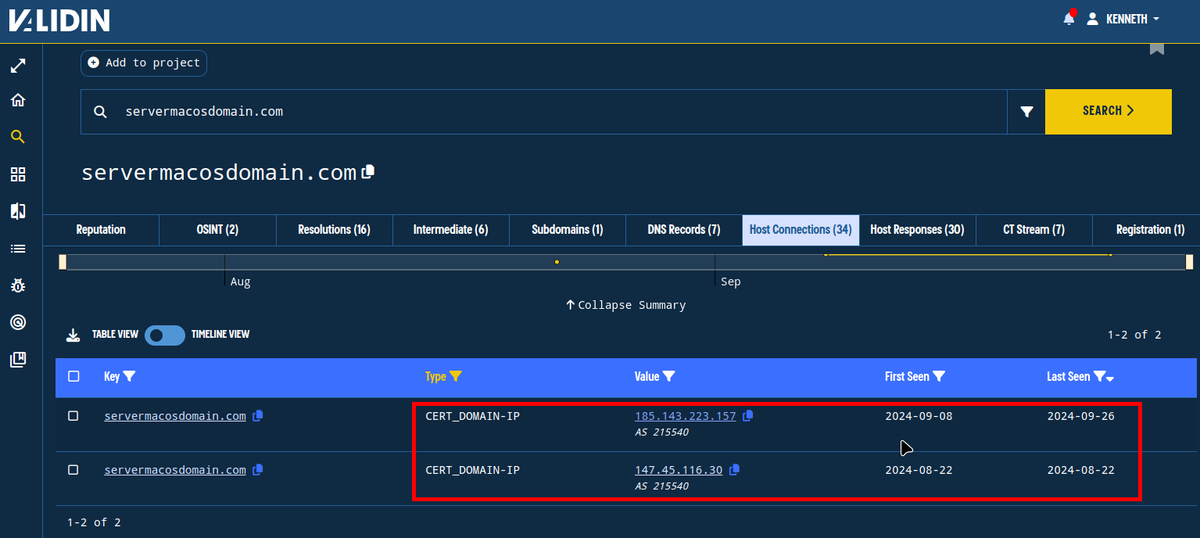The width and height of the screenshot is (1200, 538).
Task: Copy key in 147.45.116.30 row
Action: coord(258,469)
